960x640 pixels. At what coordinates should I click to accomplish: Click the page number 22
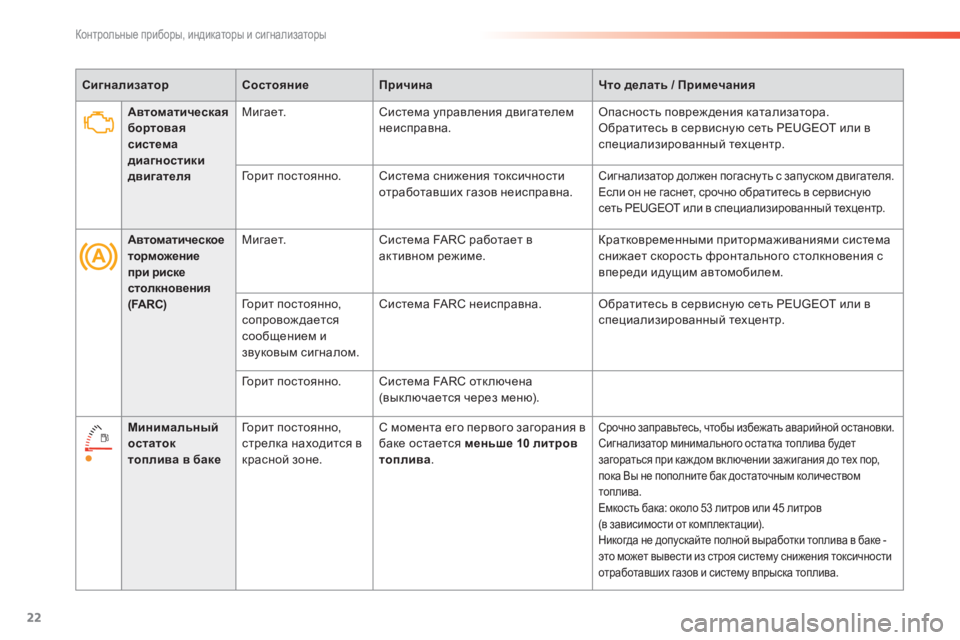[x=34, y=617]
